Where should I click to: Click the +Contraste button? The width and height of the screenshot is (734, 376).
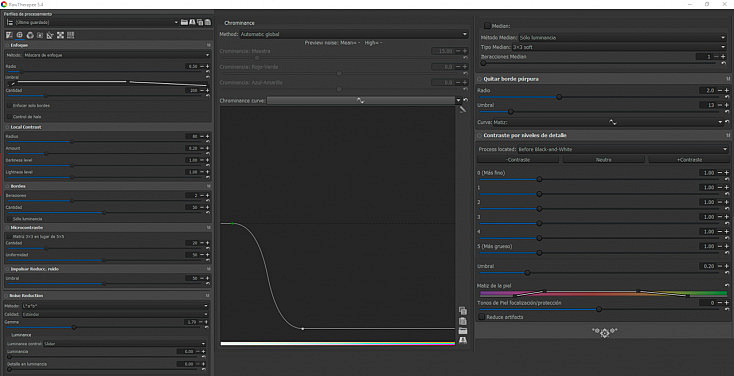689,160
